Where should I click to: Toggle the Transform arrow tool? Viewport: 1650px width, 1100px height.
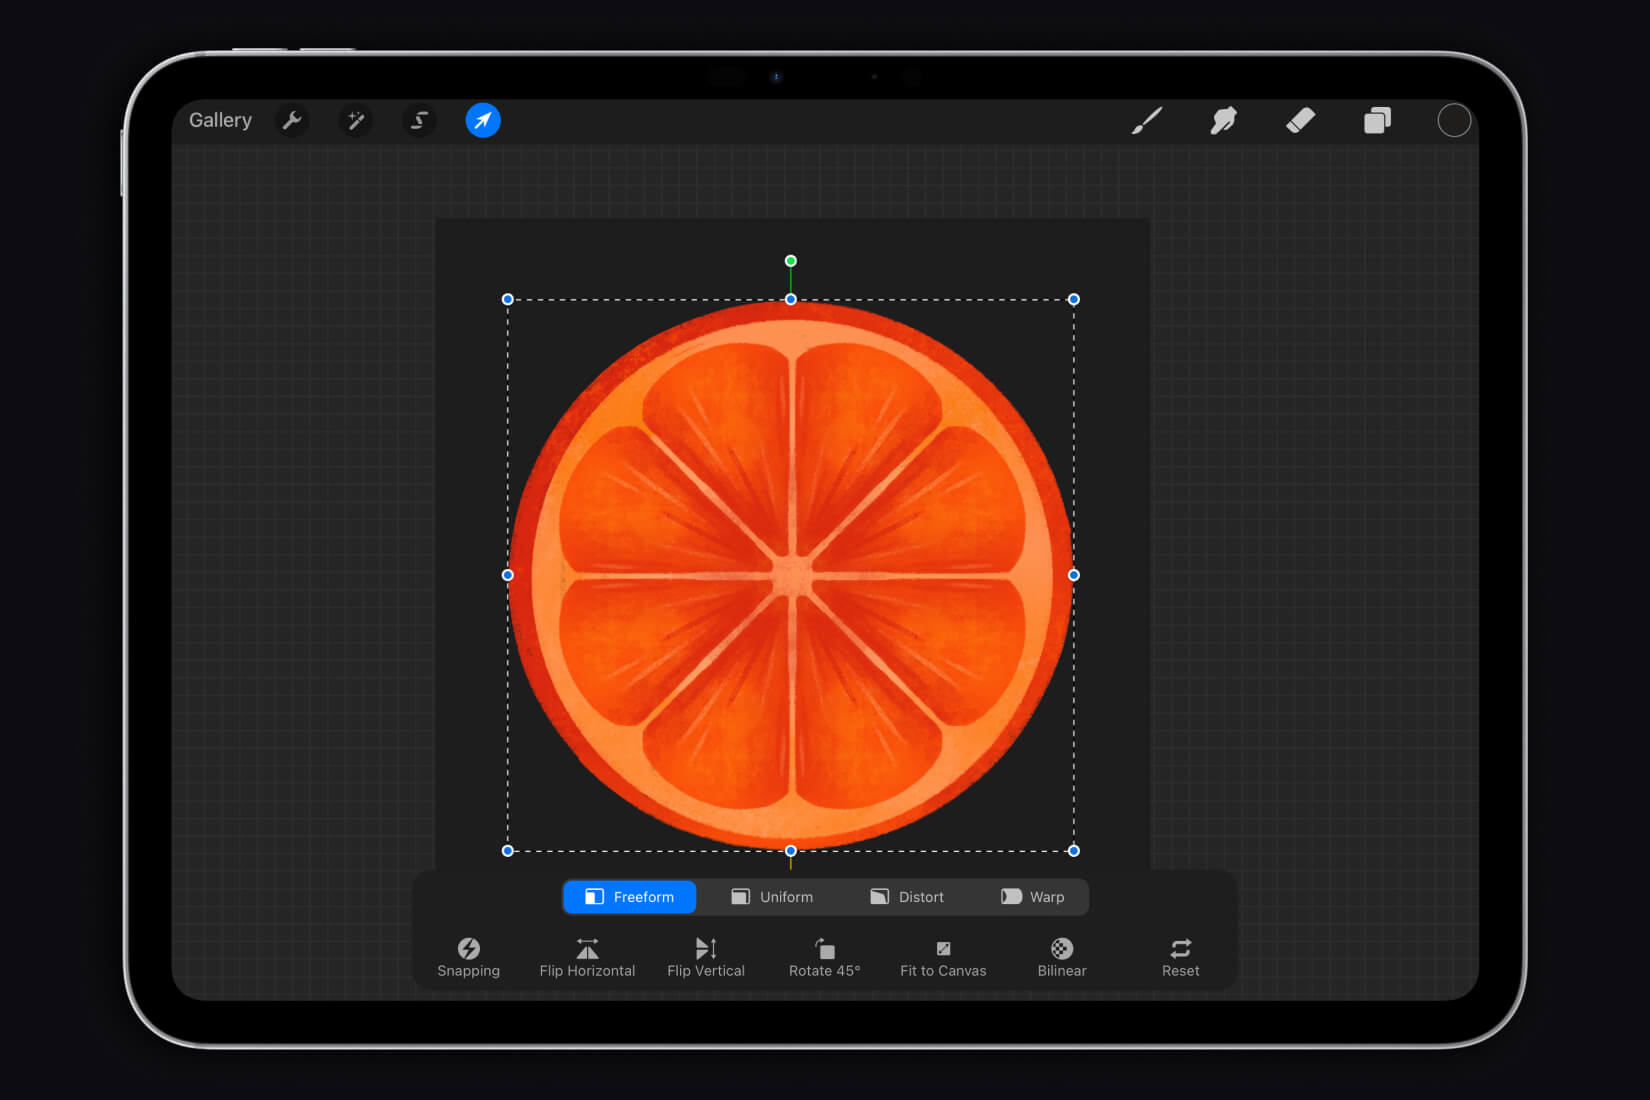pyautogui.click(x=483, y=121)
